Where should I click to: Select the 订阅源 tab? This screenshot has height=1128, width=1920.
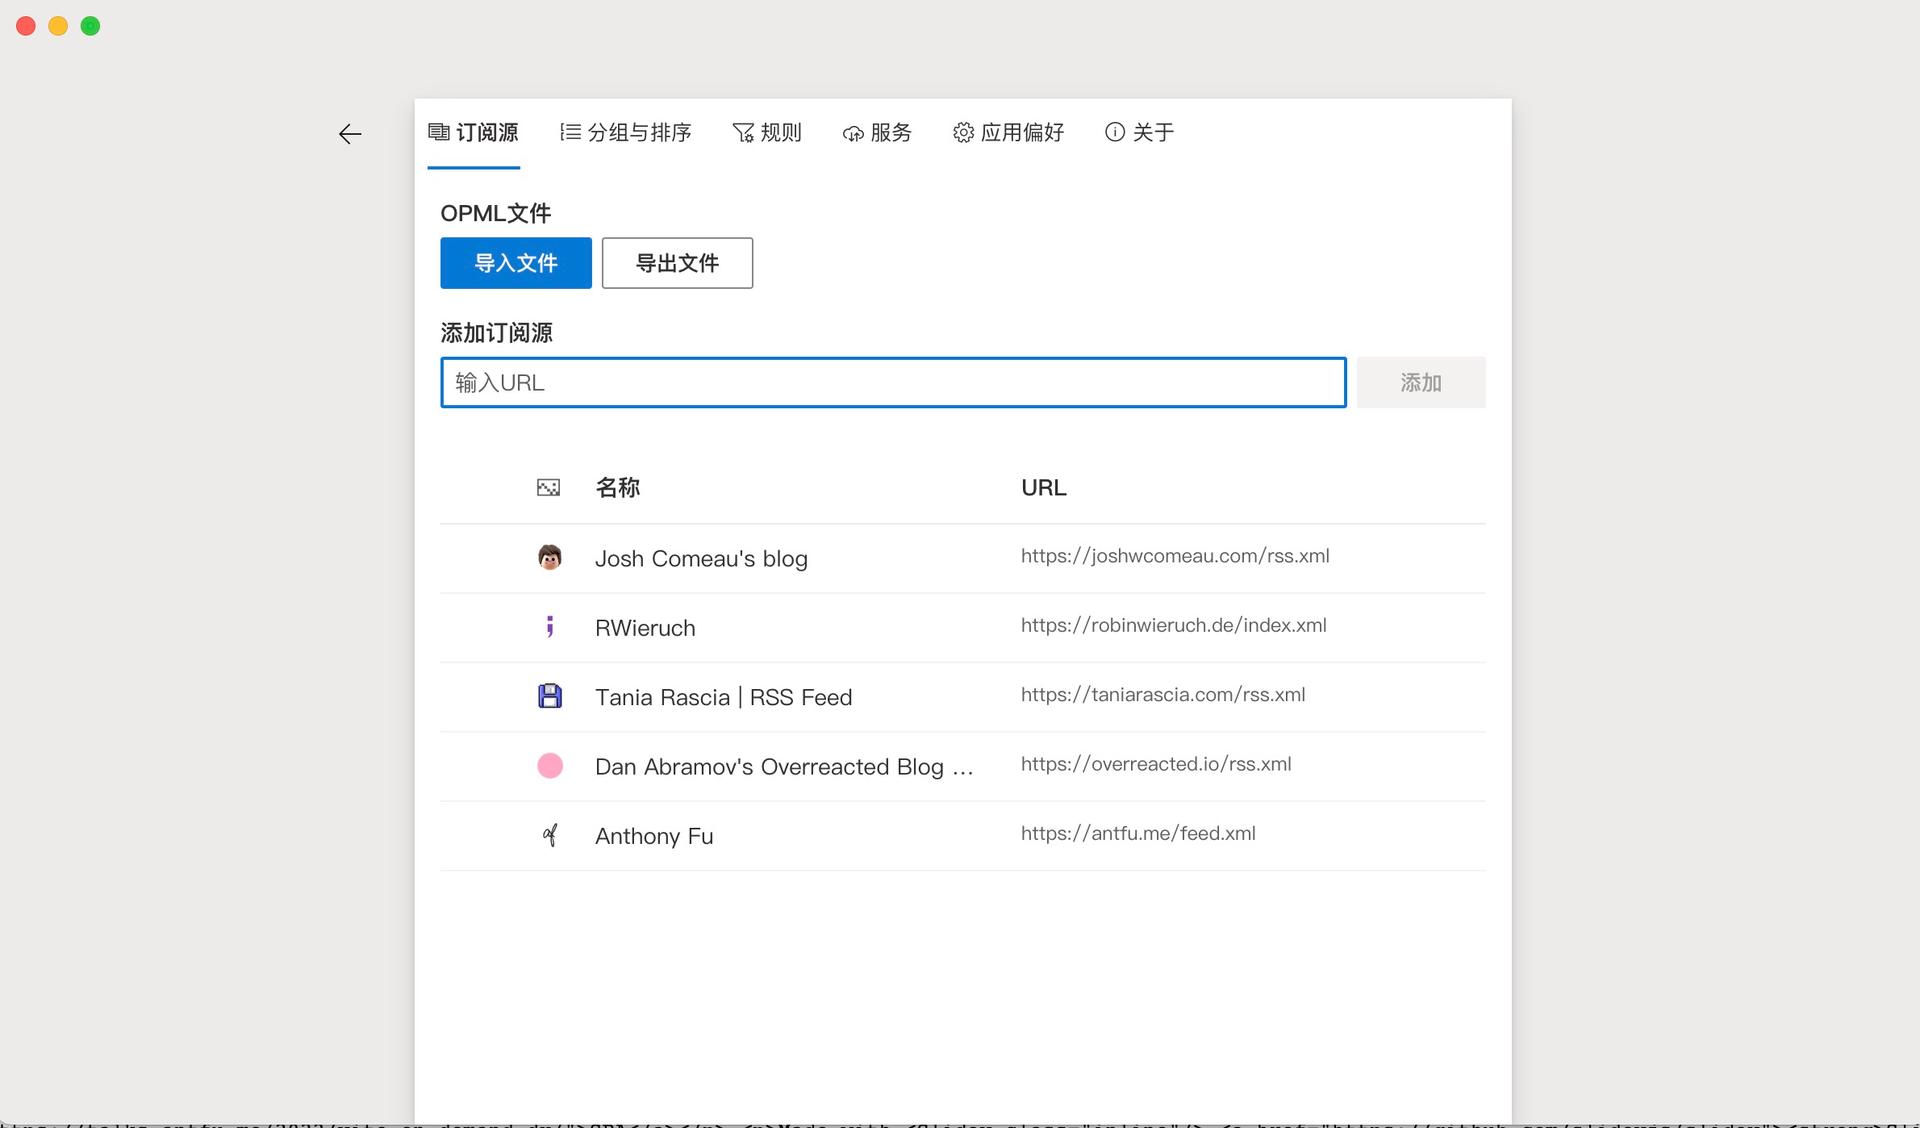click(473, 133)
